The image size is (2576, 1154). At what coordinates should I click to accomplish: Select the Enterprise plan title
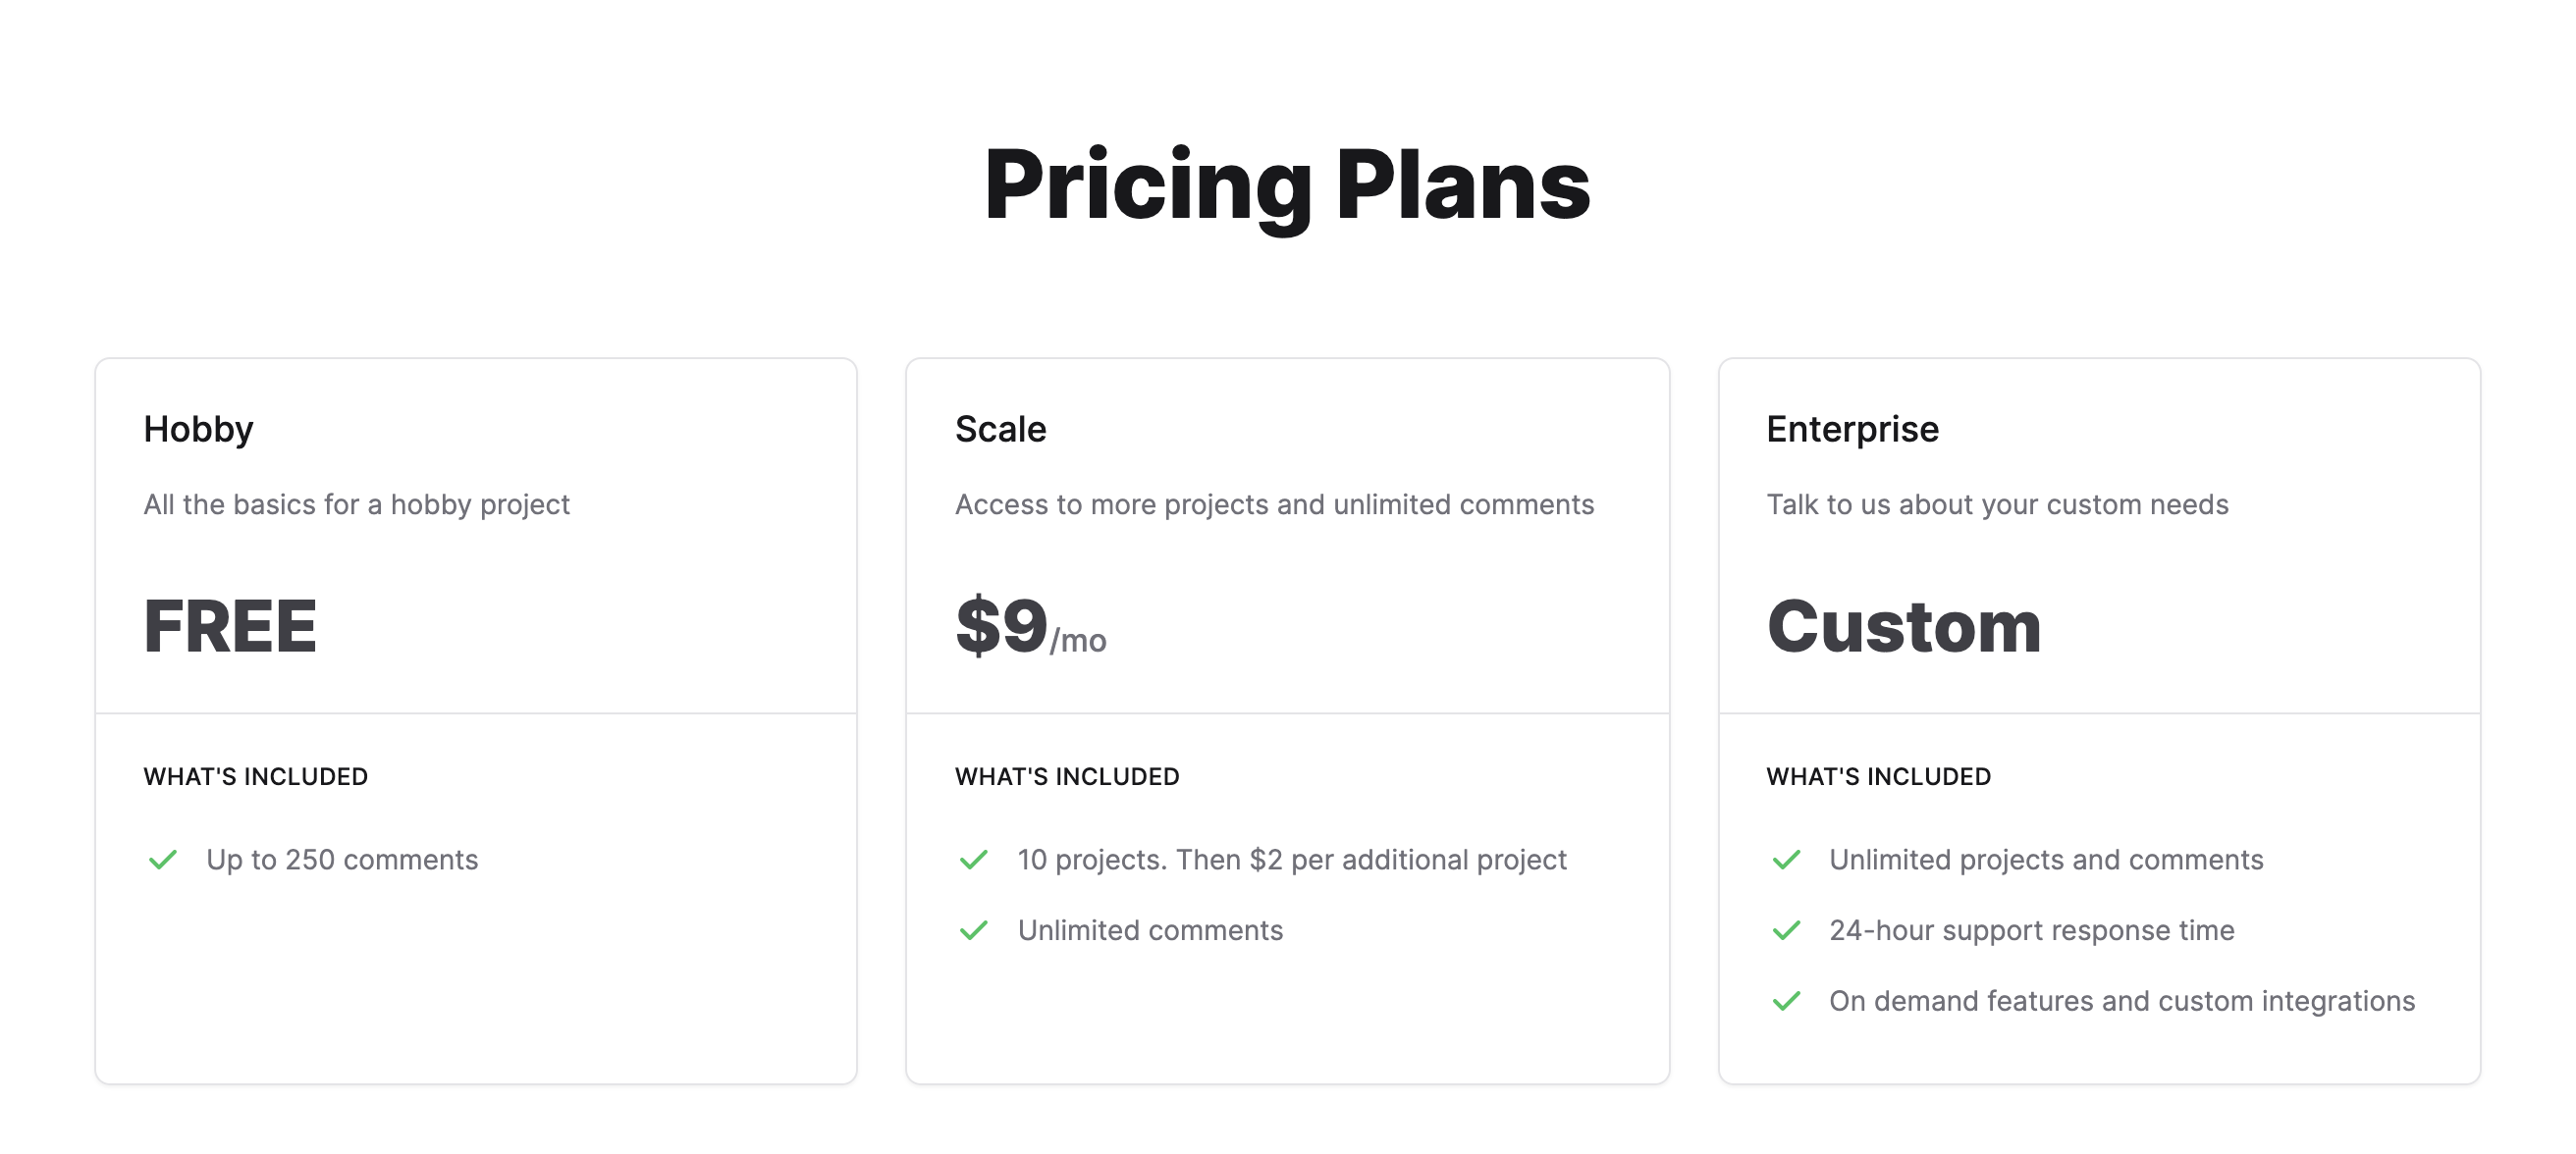(x=1852, y=429)
